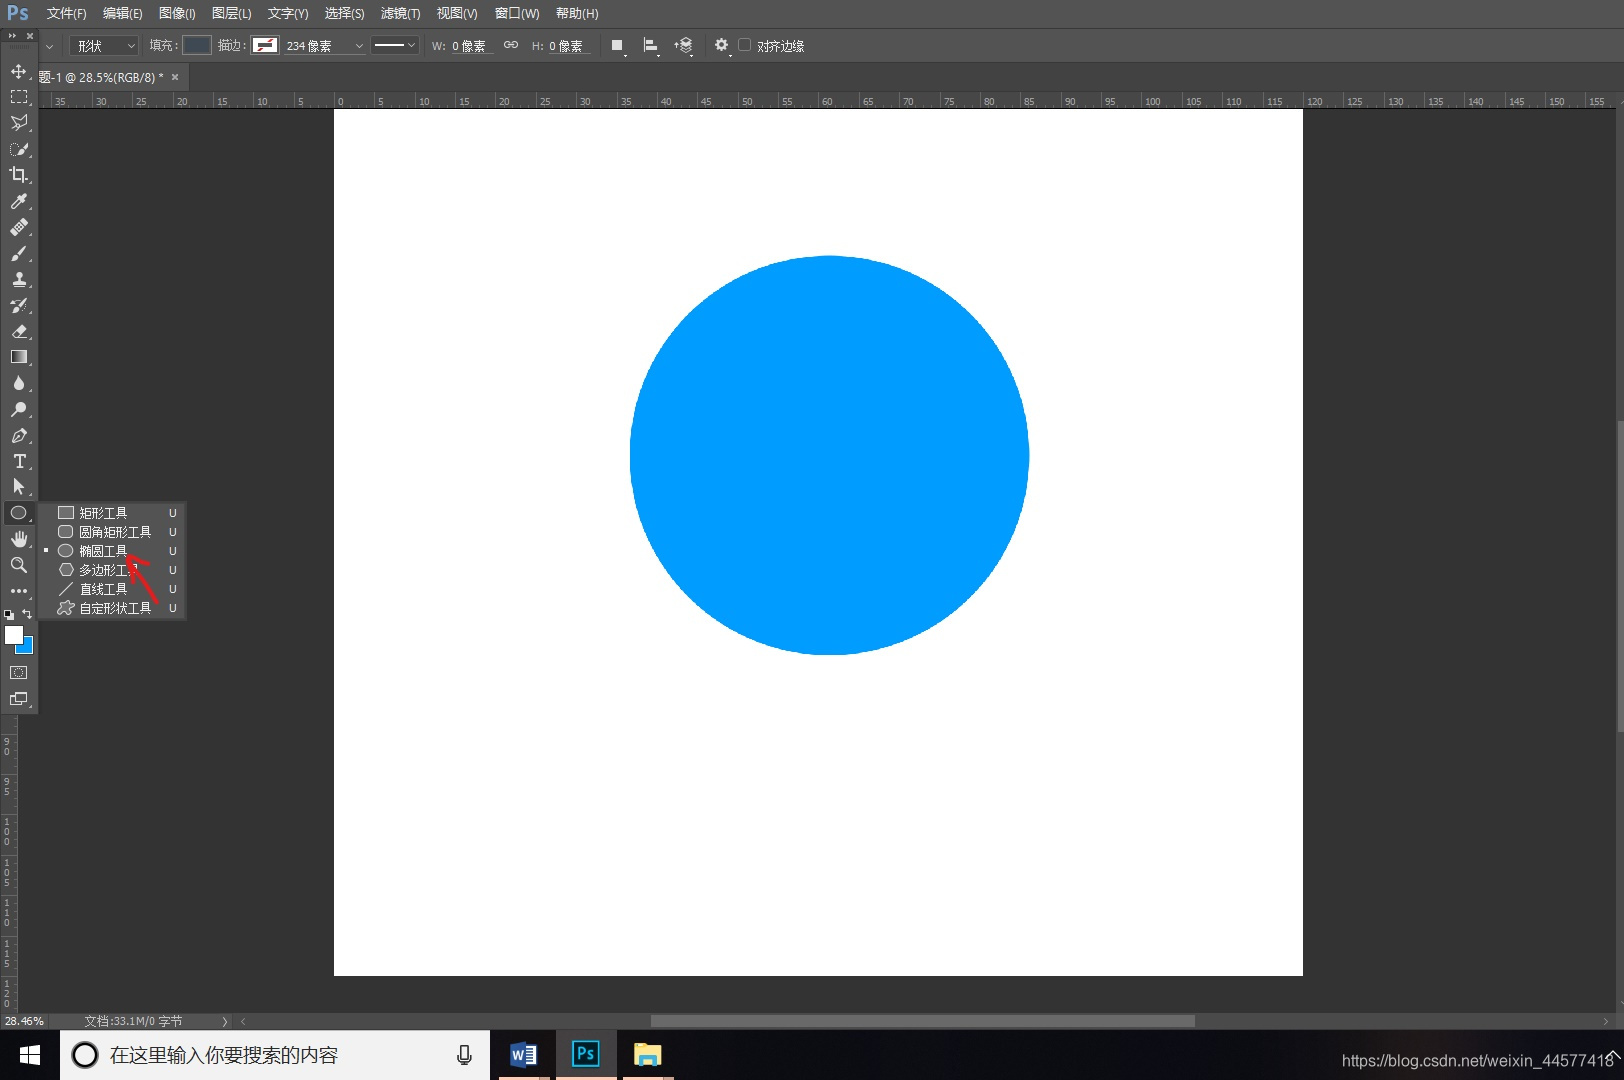1624x1080 pixels.
Task: Select the Dodge tool
Action: 19,409
